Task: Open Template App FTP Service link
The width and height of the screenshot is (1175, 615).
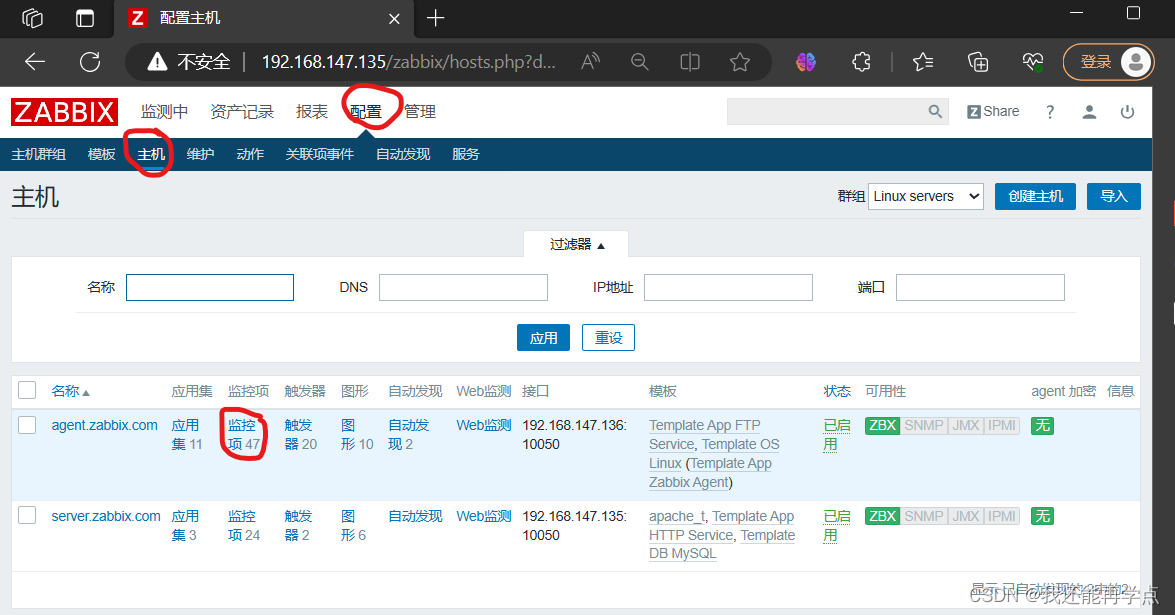Action: pyautogui.click(x=704, y=434)
